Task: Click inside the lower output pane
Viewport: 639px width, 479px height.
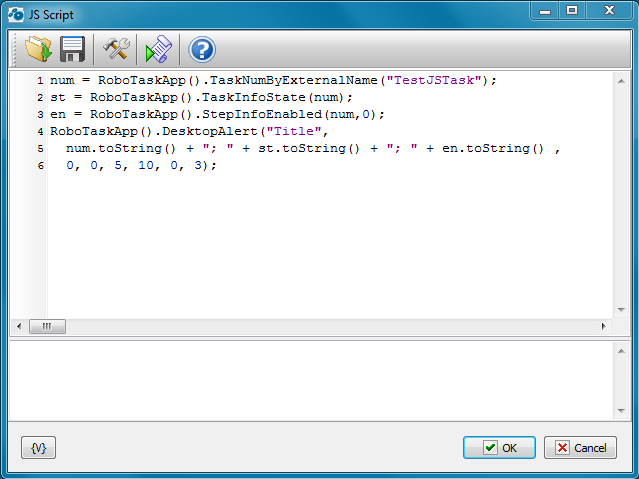Action: click(x=311, y=381)
